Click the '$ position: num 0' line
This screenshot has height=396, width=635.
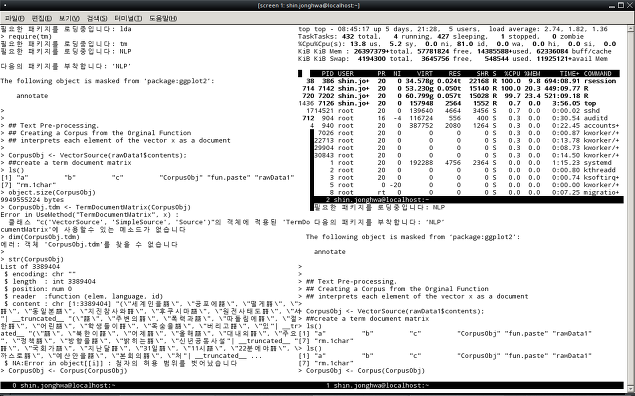point(38,289)
